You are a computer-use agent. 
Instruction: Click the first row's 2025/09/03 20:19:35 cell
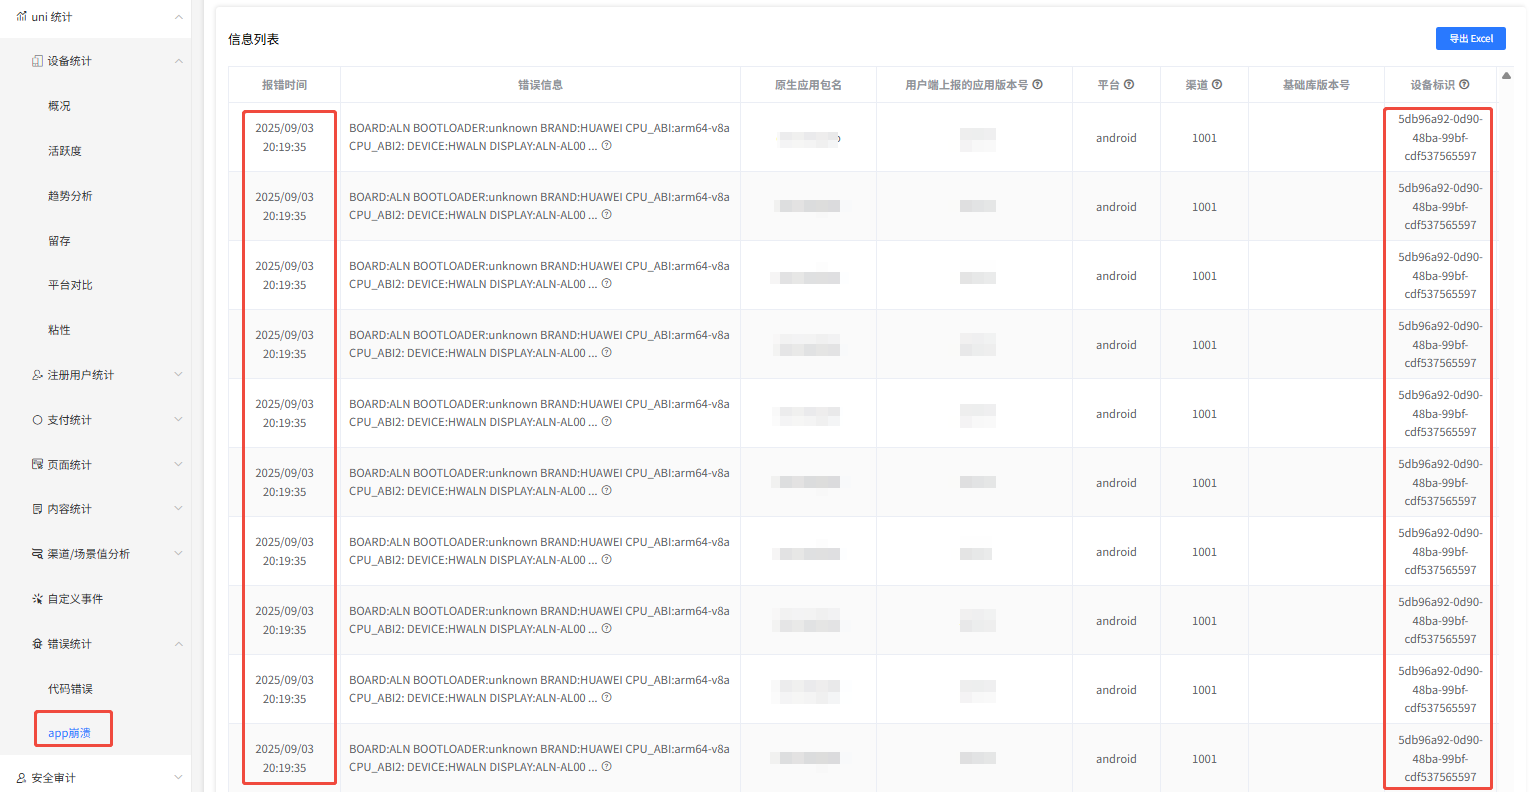click(284, 137)
